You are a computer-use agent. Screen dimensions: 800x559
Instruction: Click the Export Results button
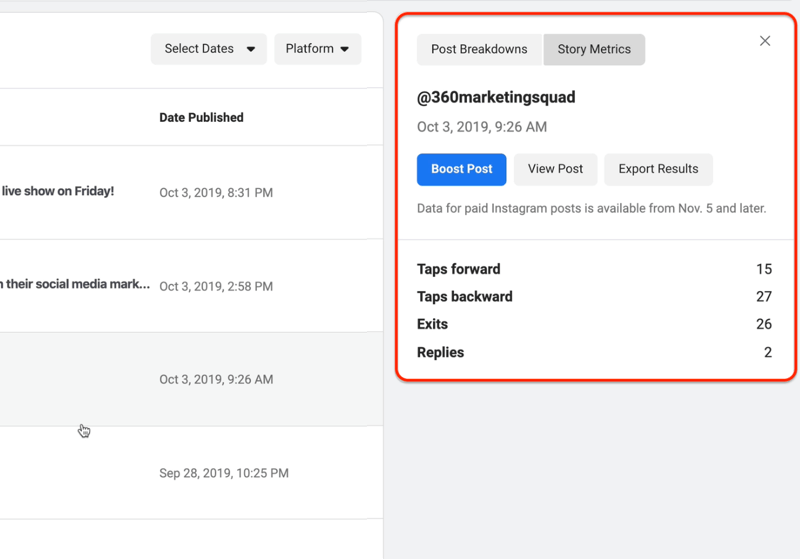click(x=658, y=169)
